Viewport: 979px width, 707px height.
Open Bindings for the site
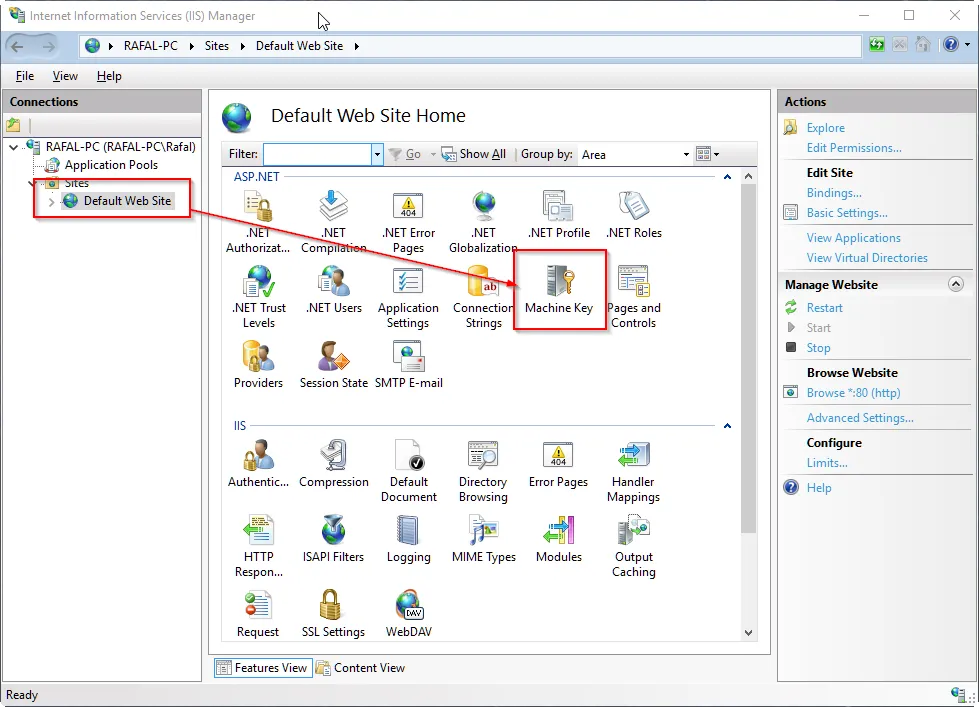click(x=834, y=193)
